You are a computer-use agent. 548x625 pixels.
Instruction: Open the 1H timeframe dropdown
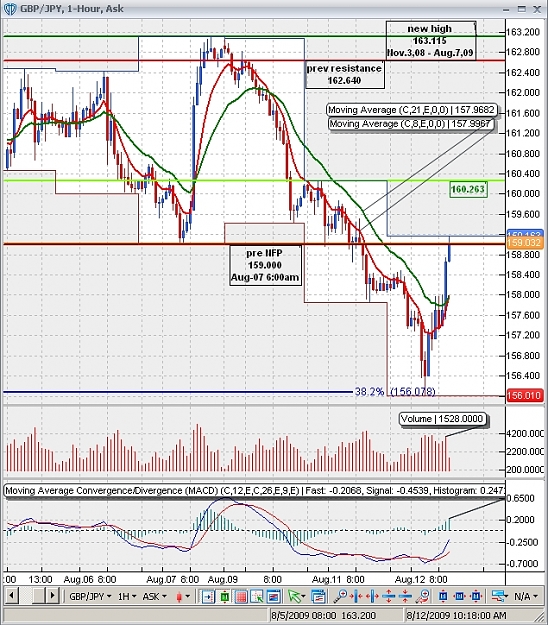(127, 596)
